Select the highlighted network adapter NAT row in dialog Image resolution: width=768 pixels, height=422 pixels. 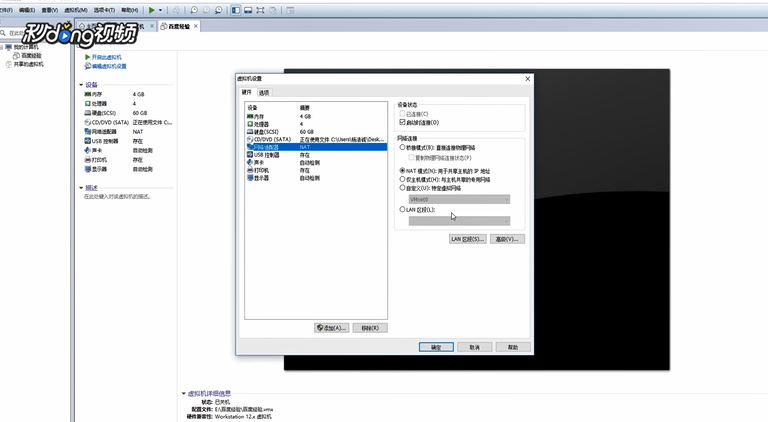click(x=316, y=147)
